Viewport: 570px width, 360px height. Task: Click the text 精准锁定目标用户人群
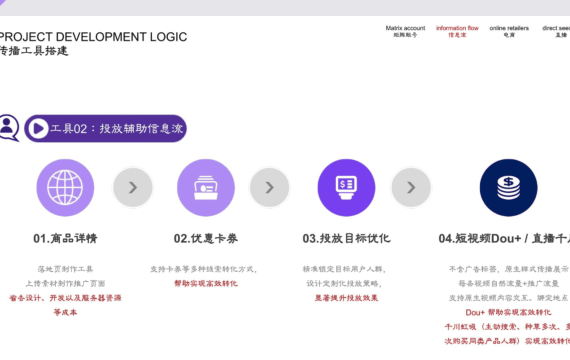(344, 269)
